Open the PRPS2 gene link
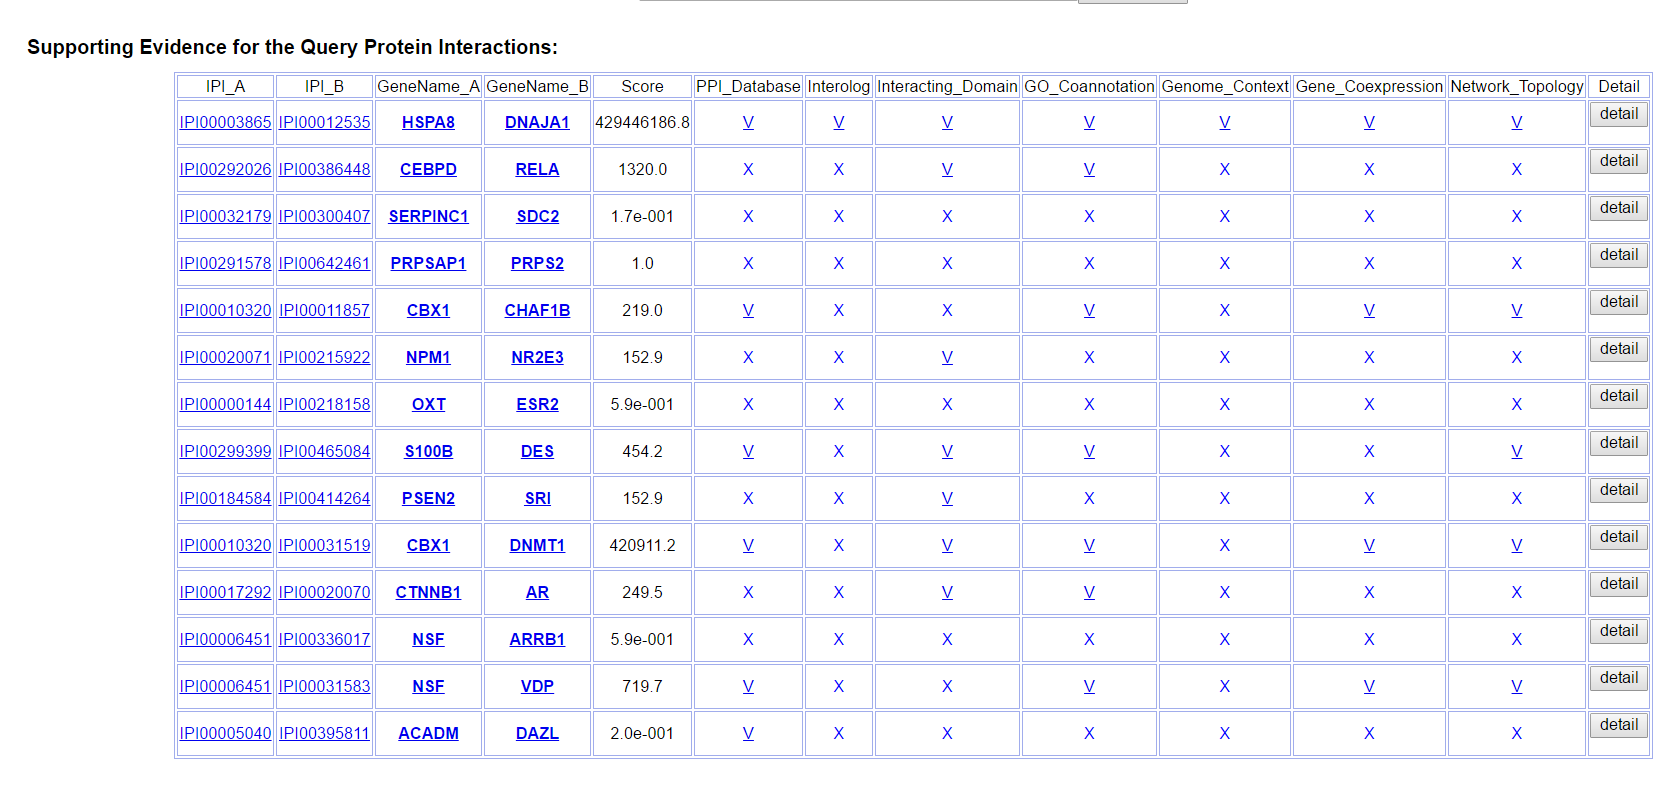 [x=537, y=263]
